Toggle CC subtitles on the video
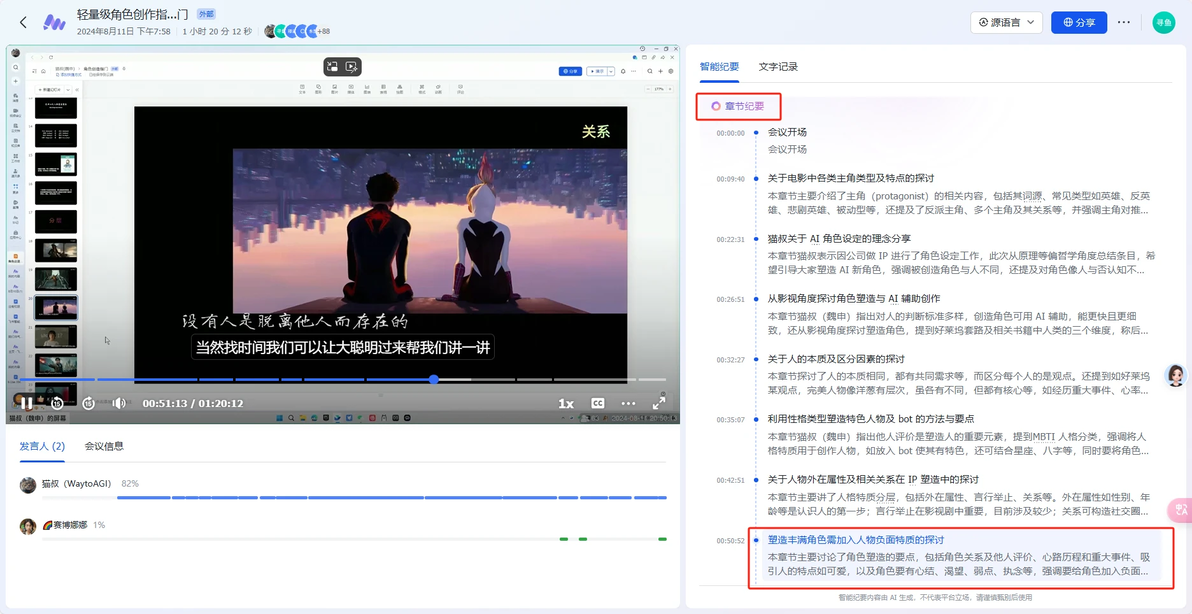This screenshot has height=614, width=1192. tap(598, 404)
